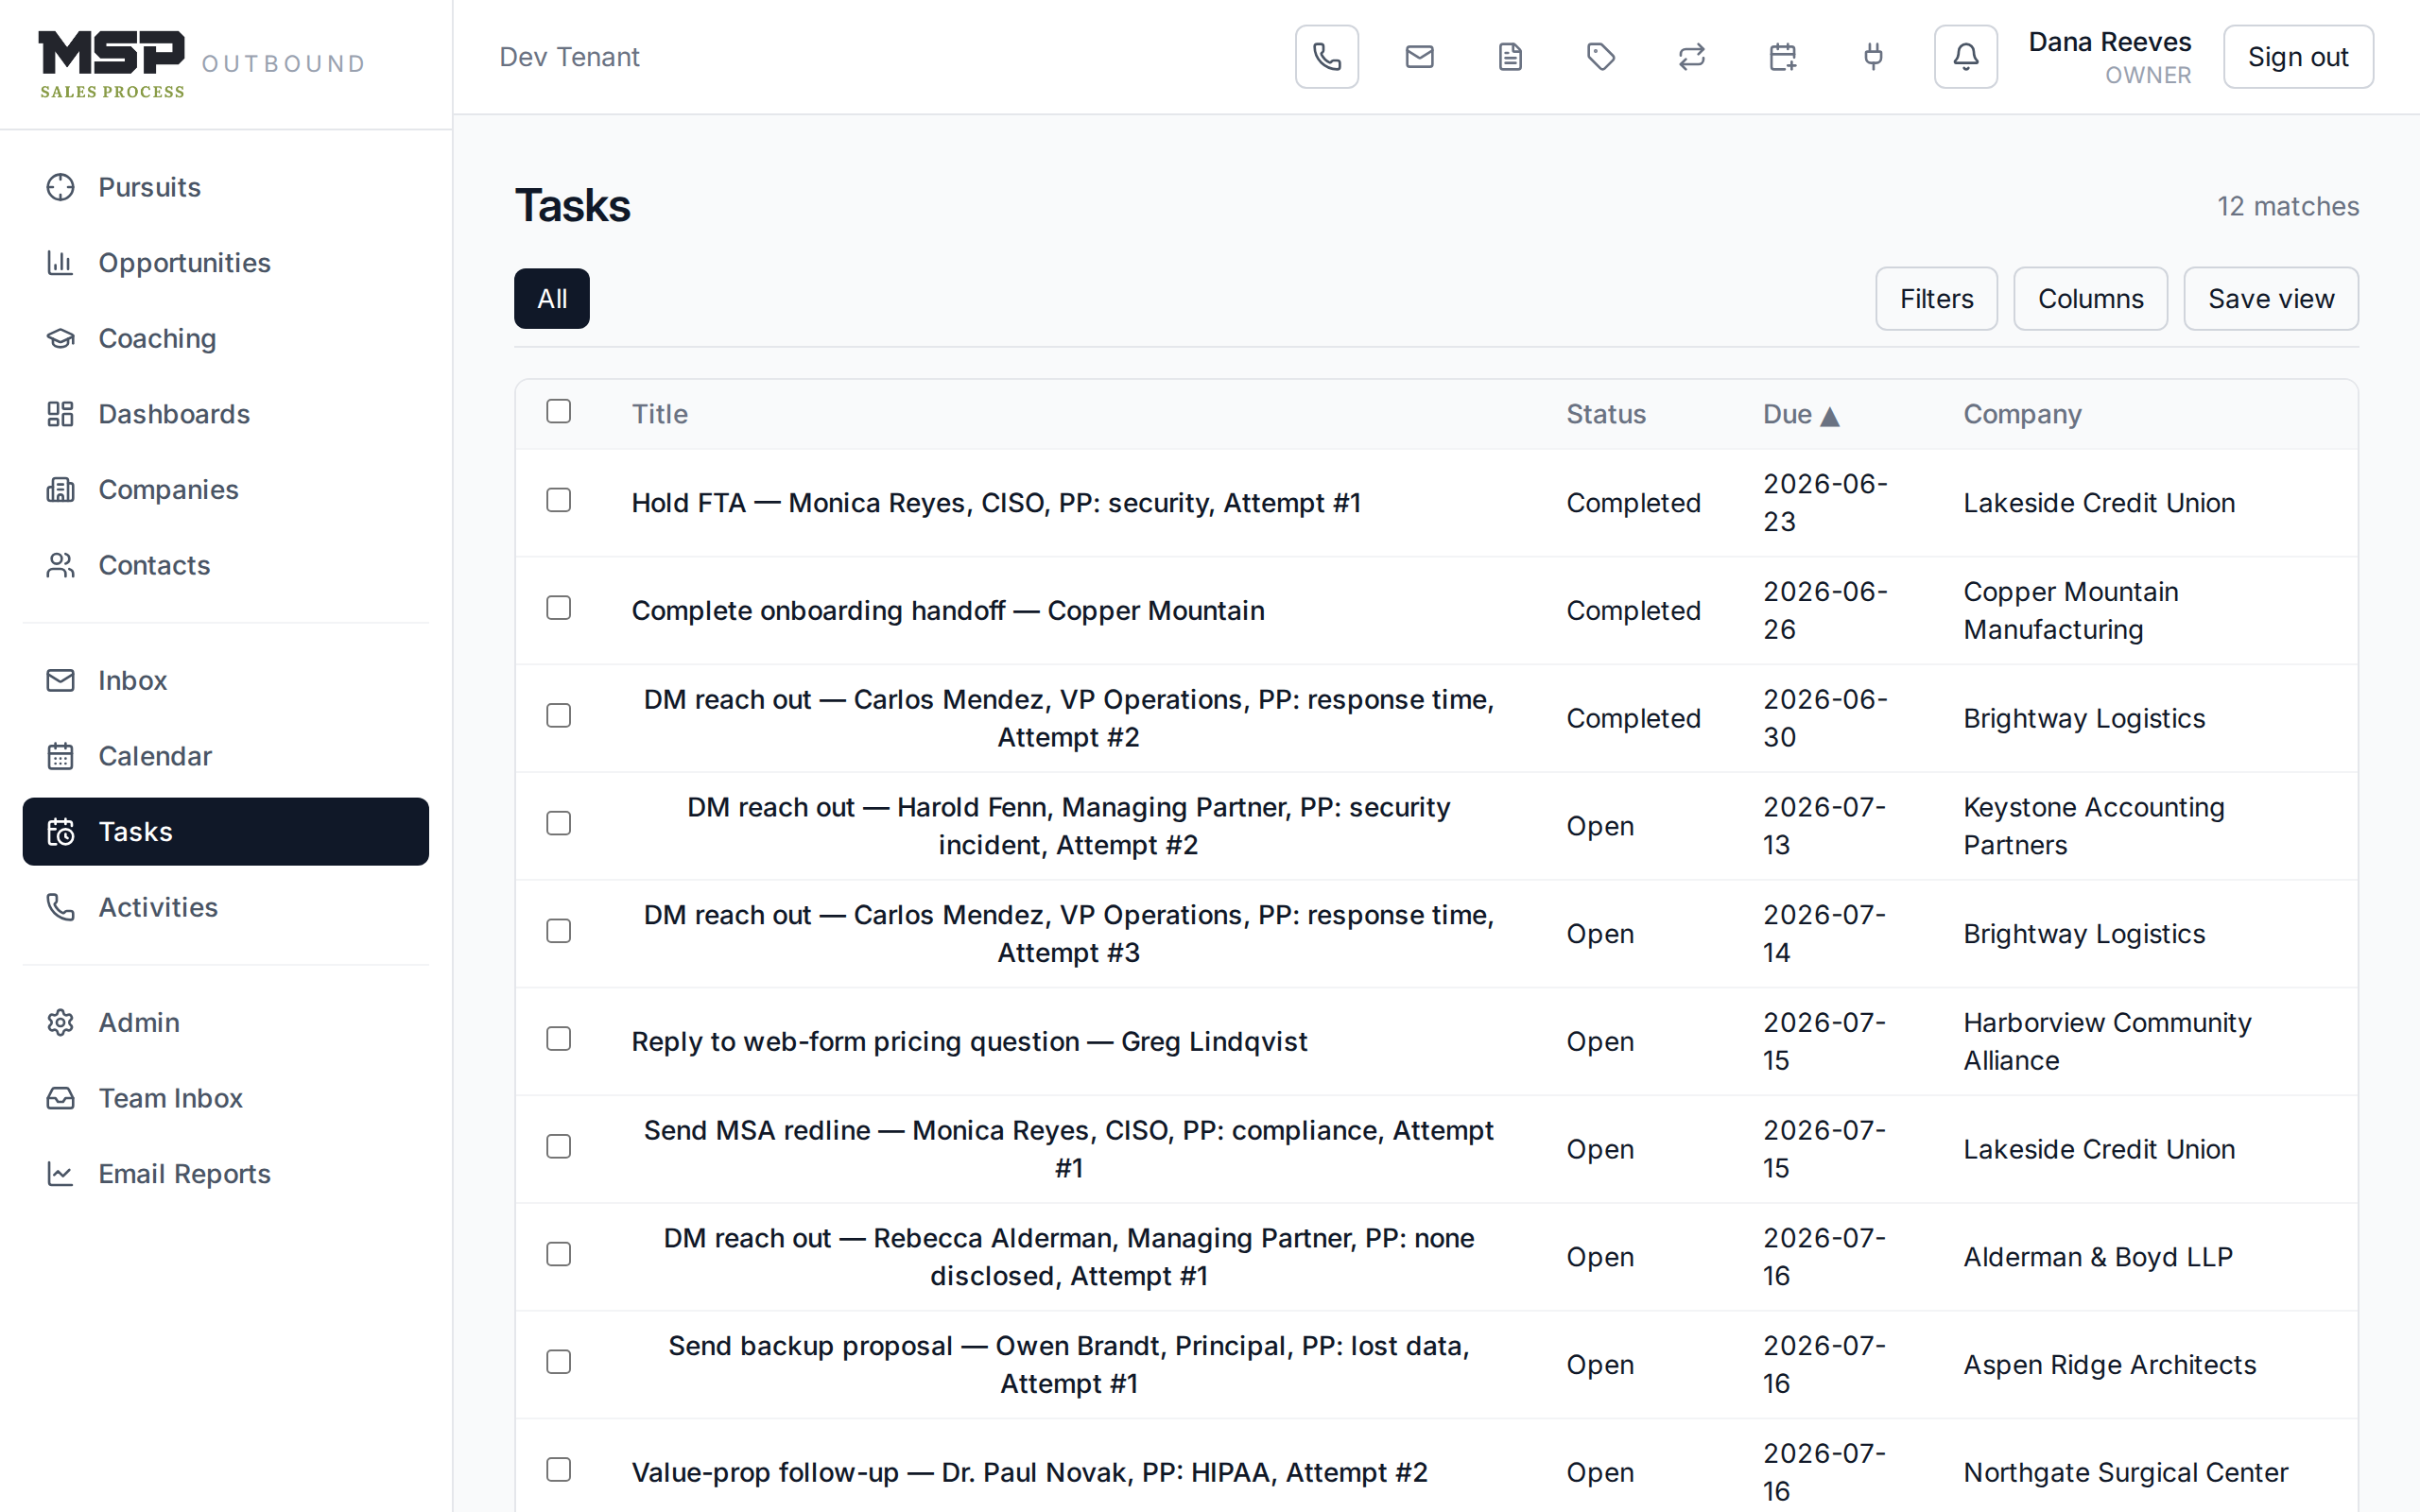Click the Contacts people icon
Image resolution: width=2420 pixels, height=1512 pixels.
[x=61, y=565]
